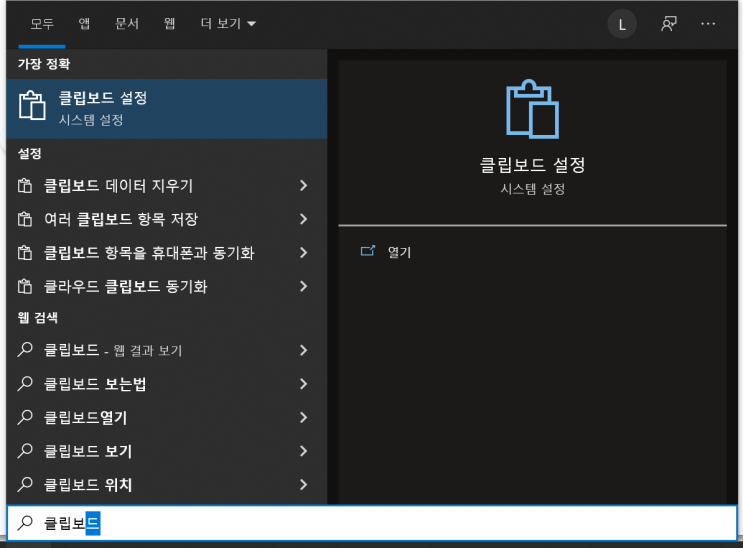
Task: Click the L user account avatar
Action: (x=622, y=24)
